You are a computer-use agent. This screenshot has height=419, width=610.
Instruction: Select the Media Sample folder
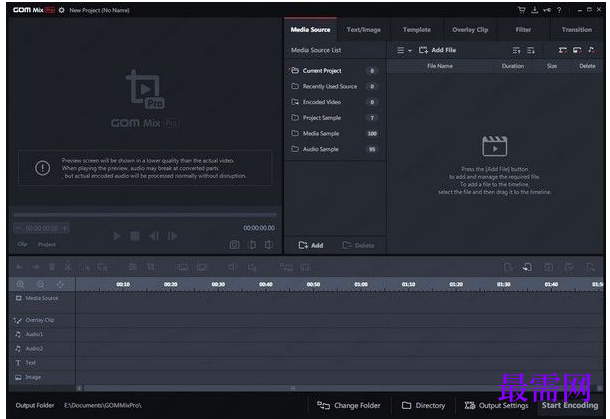[x=335, y=133]
